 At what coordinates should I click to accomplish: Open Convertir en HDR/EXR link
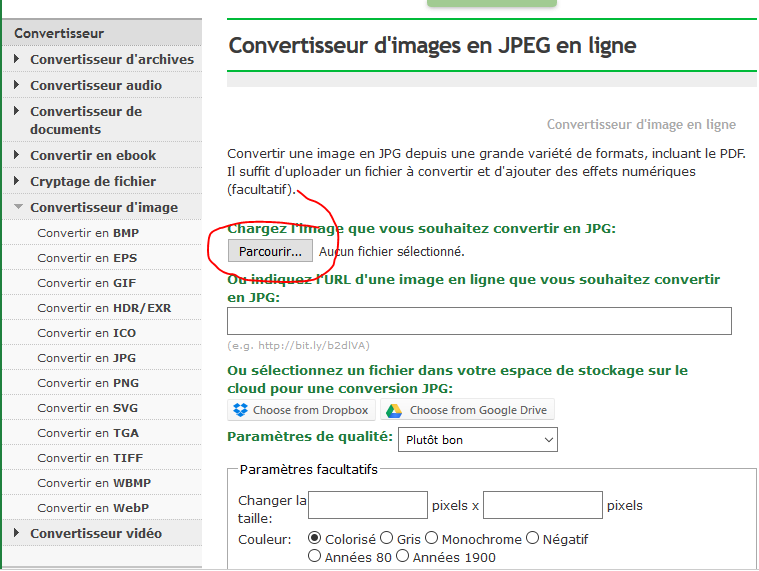tap(104, 308)
